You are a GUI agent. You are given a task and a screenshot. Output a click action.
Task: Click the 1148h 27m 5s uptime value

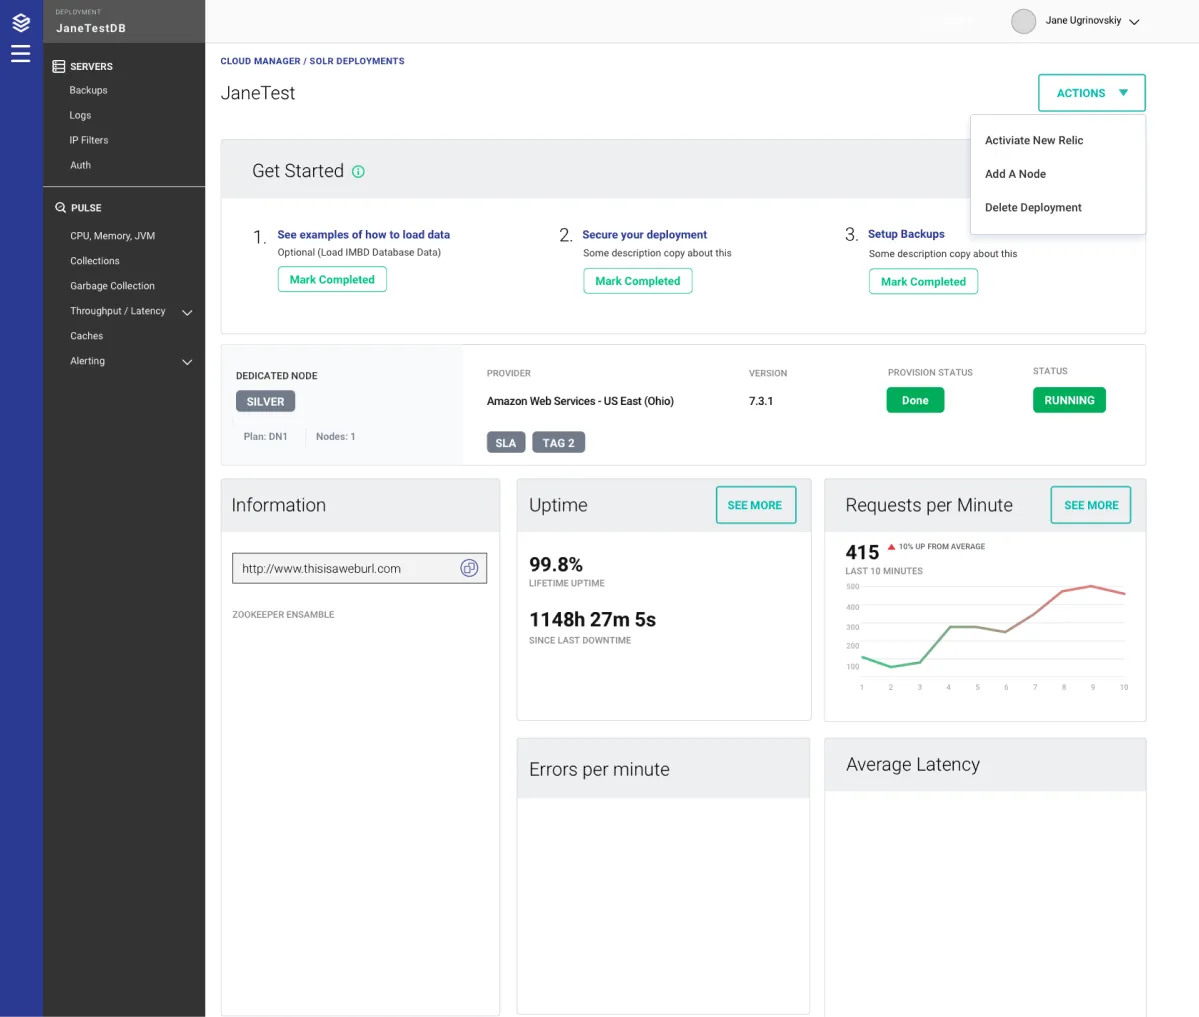[593, 619]
